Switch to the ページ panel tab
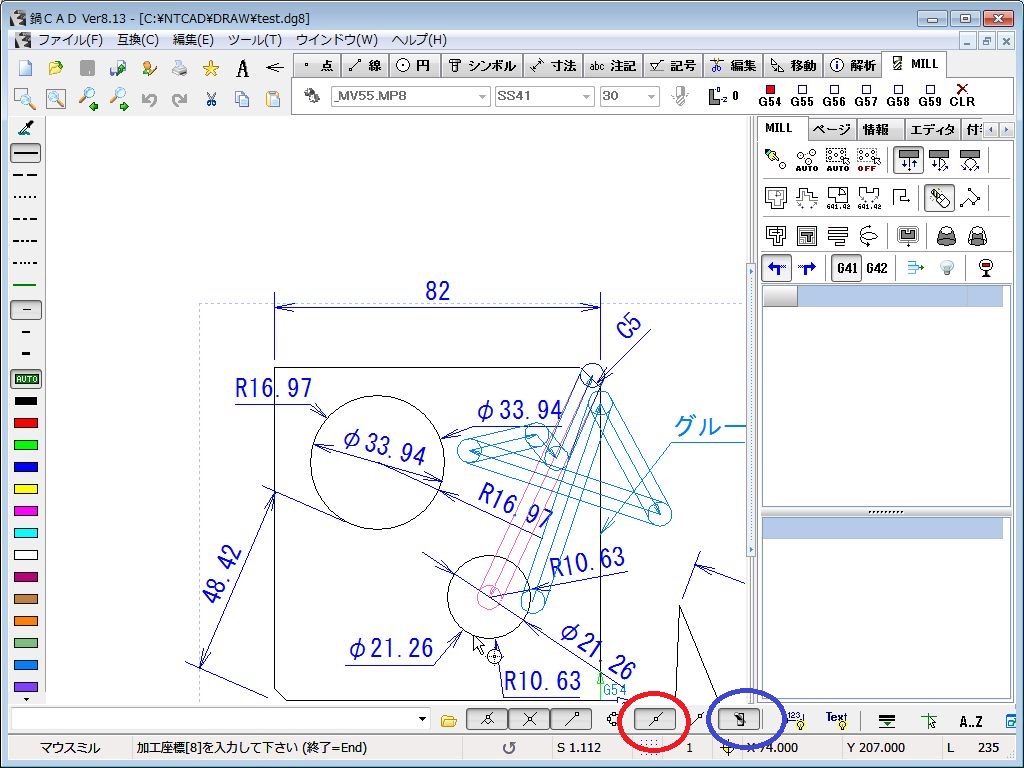Image resolution: width=1024 pixels, height=768 pixels. 831,129
